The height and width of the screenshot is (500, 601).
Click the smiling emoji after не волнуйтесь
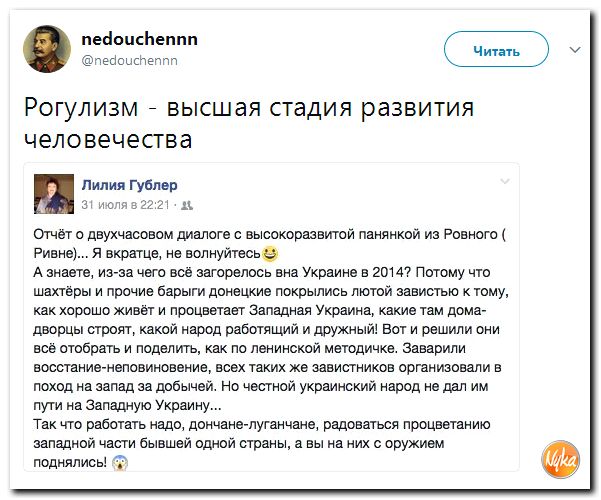pos(270,254)
